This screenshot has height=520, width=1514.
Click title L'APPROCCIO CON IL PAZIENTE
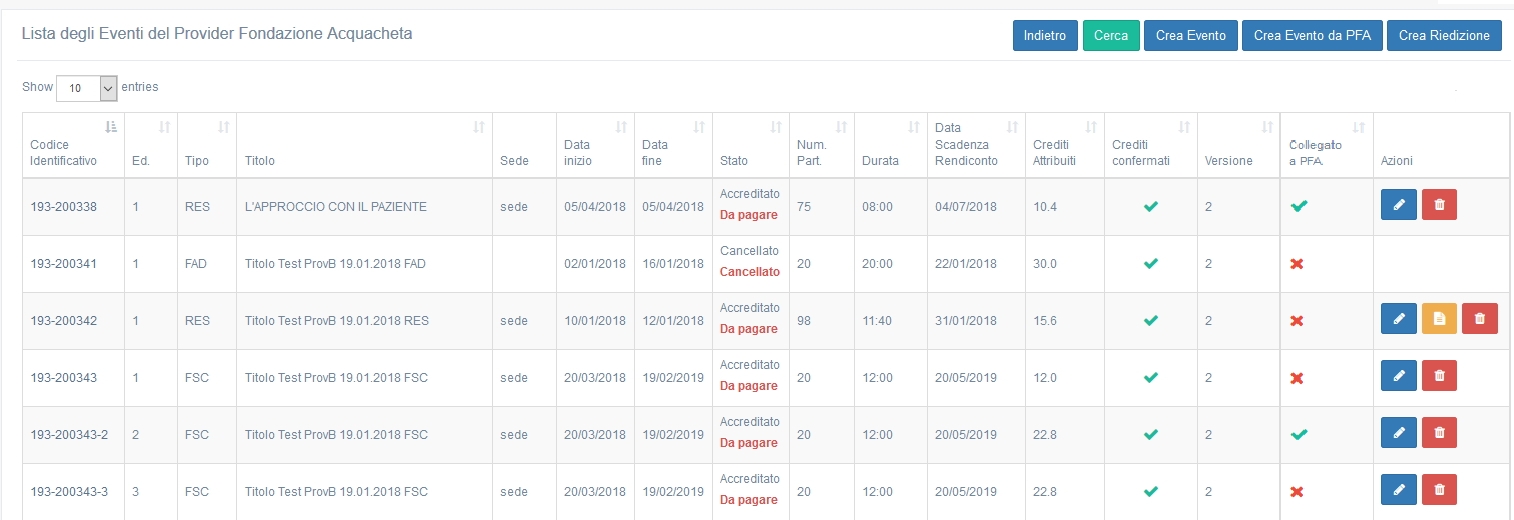[336, 207]
